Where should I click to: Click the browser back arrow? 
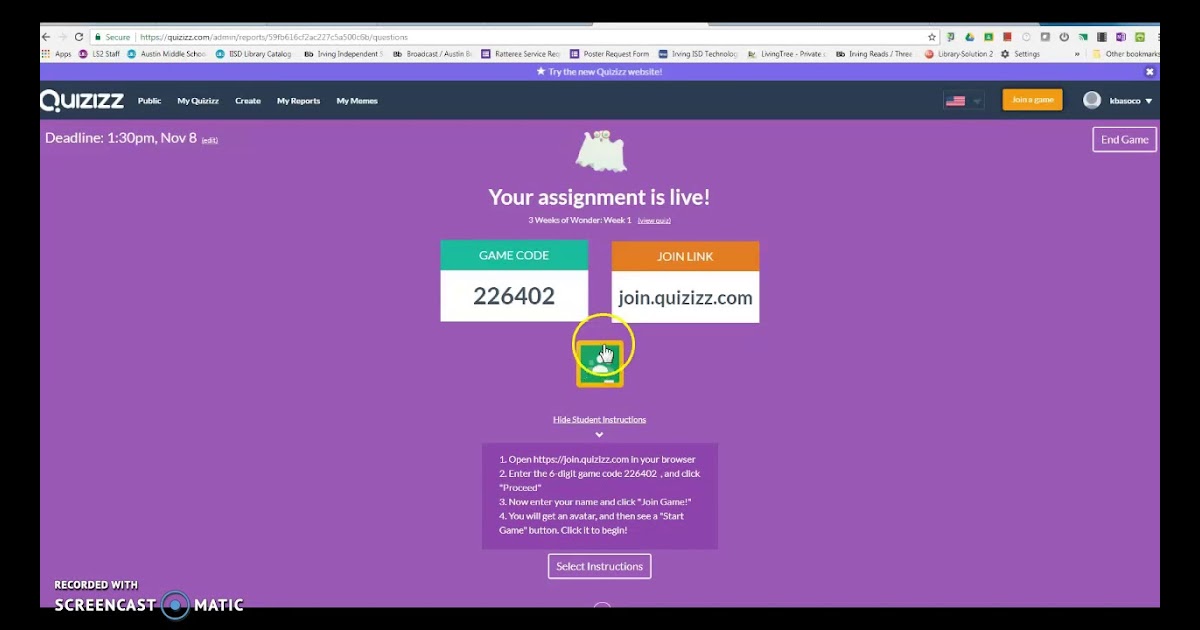pos(46,37)
